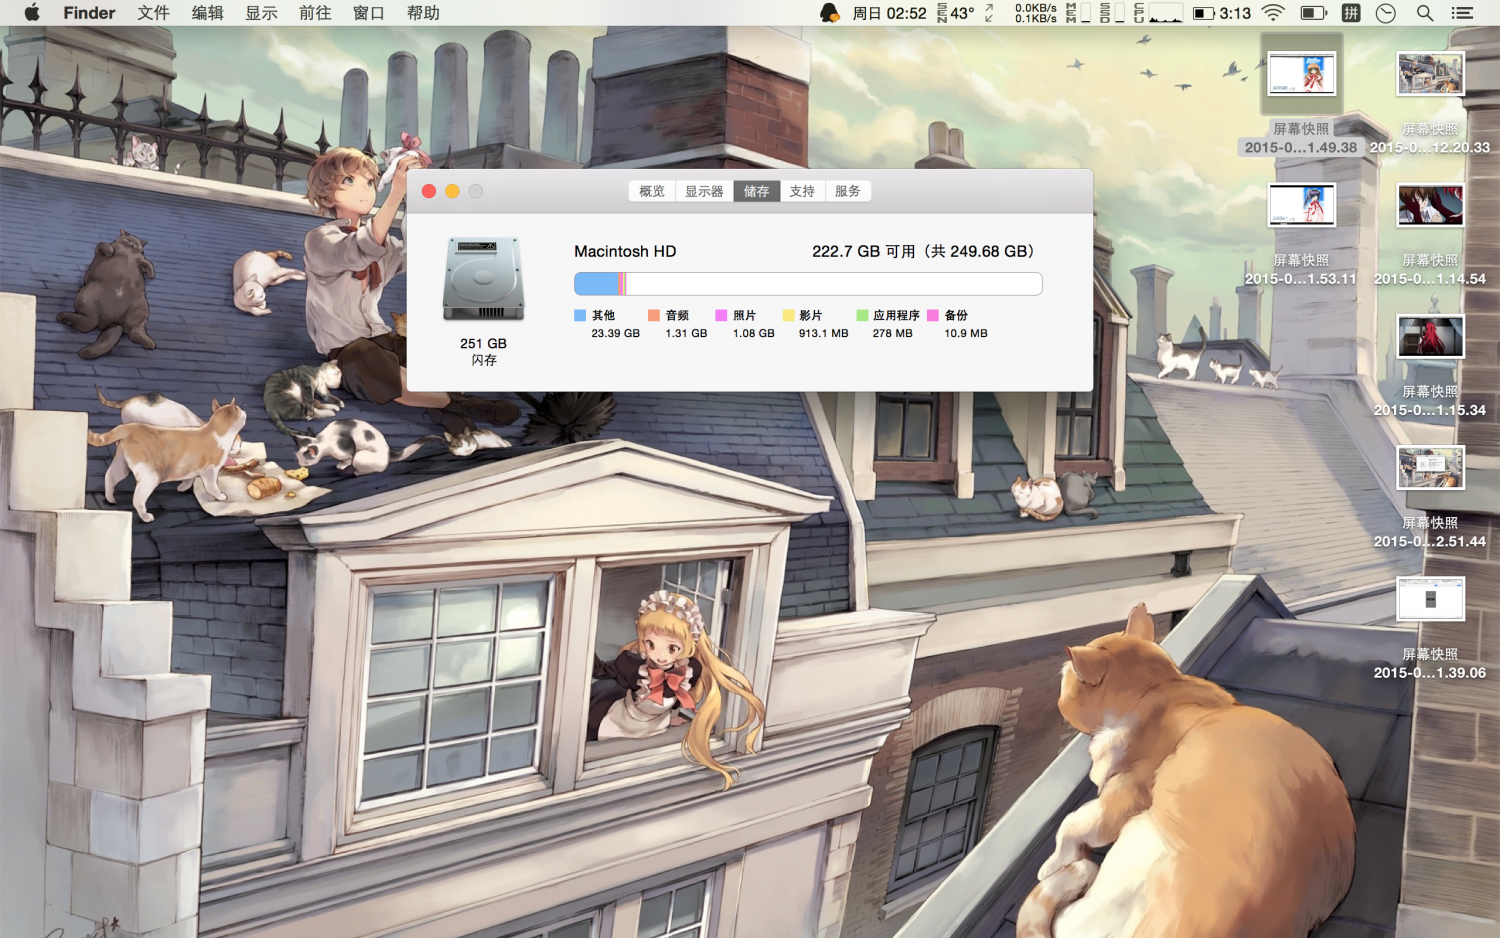The height and width of the screenshot is (938, 1500).
Task: Select the 储存 tab
Action: point(757,191)
